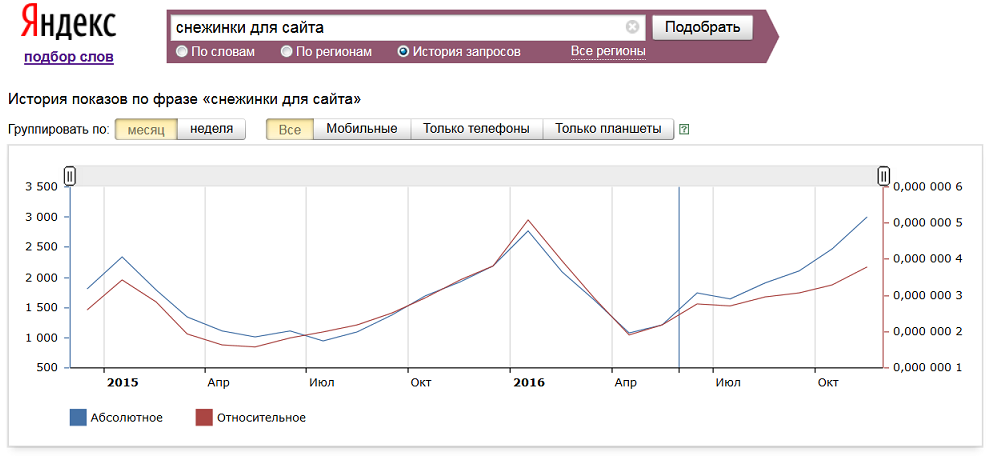Show Все devices tab

[x=290, y=130]
